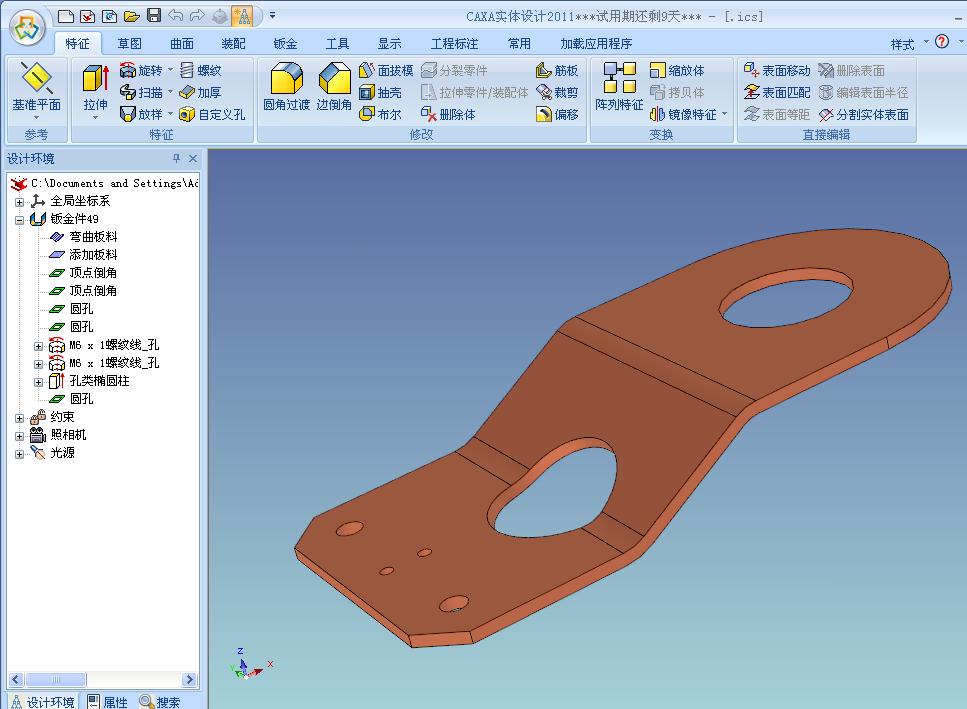Image resolution: width=967 pixels, height=709 pixels.
Task: Open the 样式 dropdown menu
Action: (x=925, y=43)
